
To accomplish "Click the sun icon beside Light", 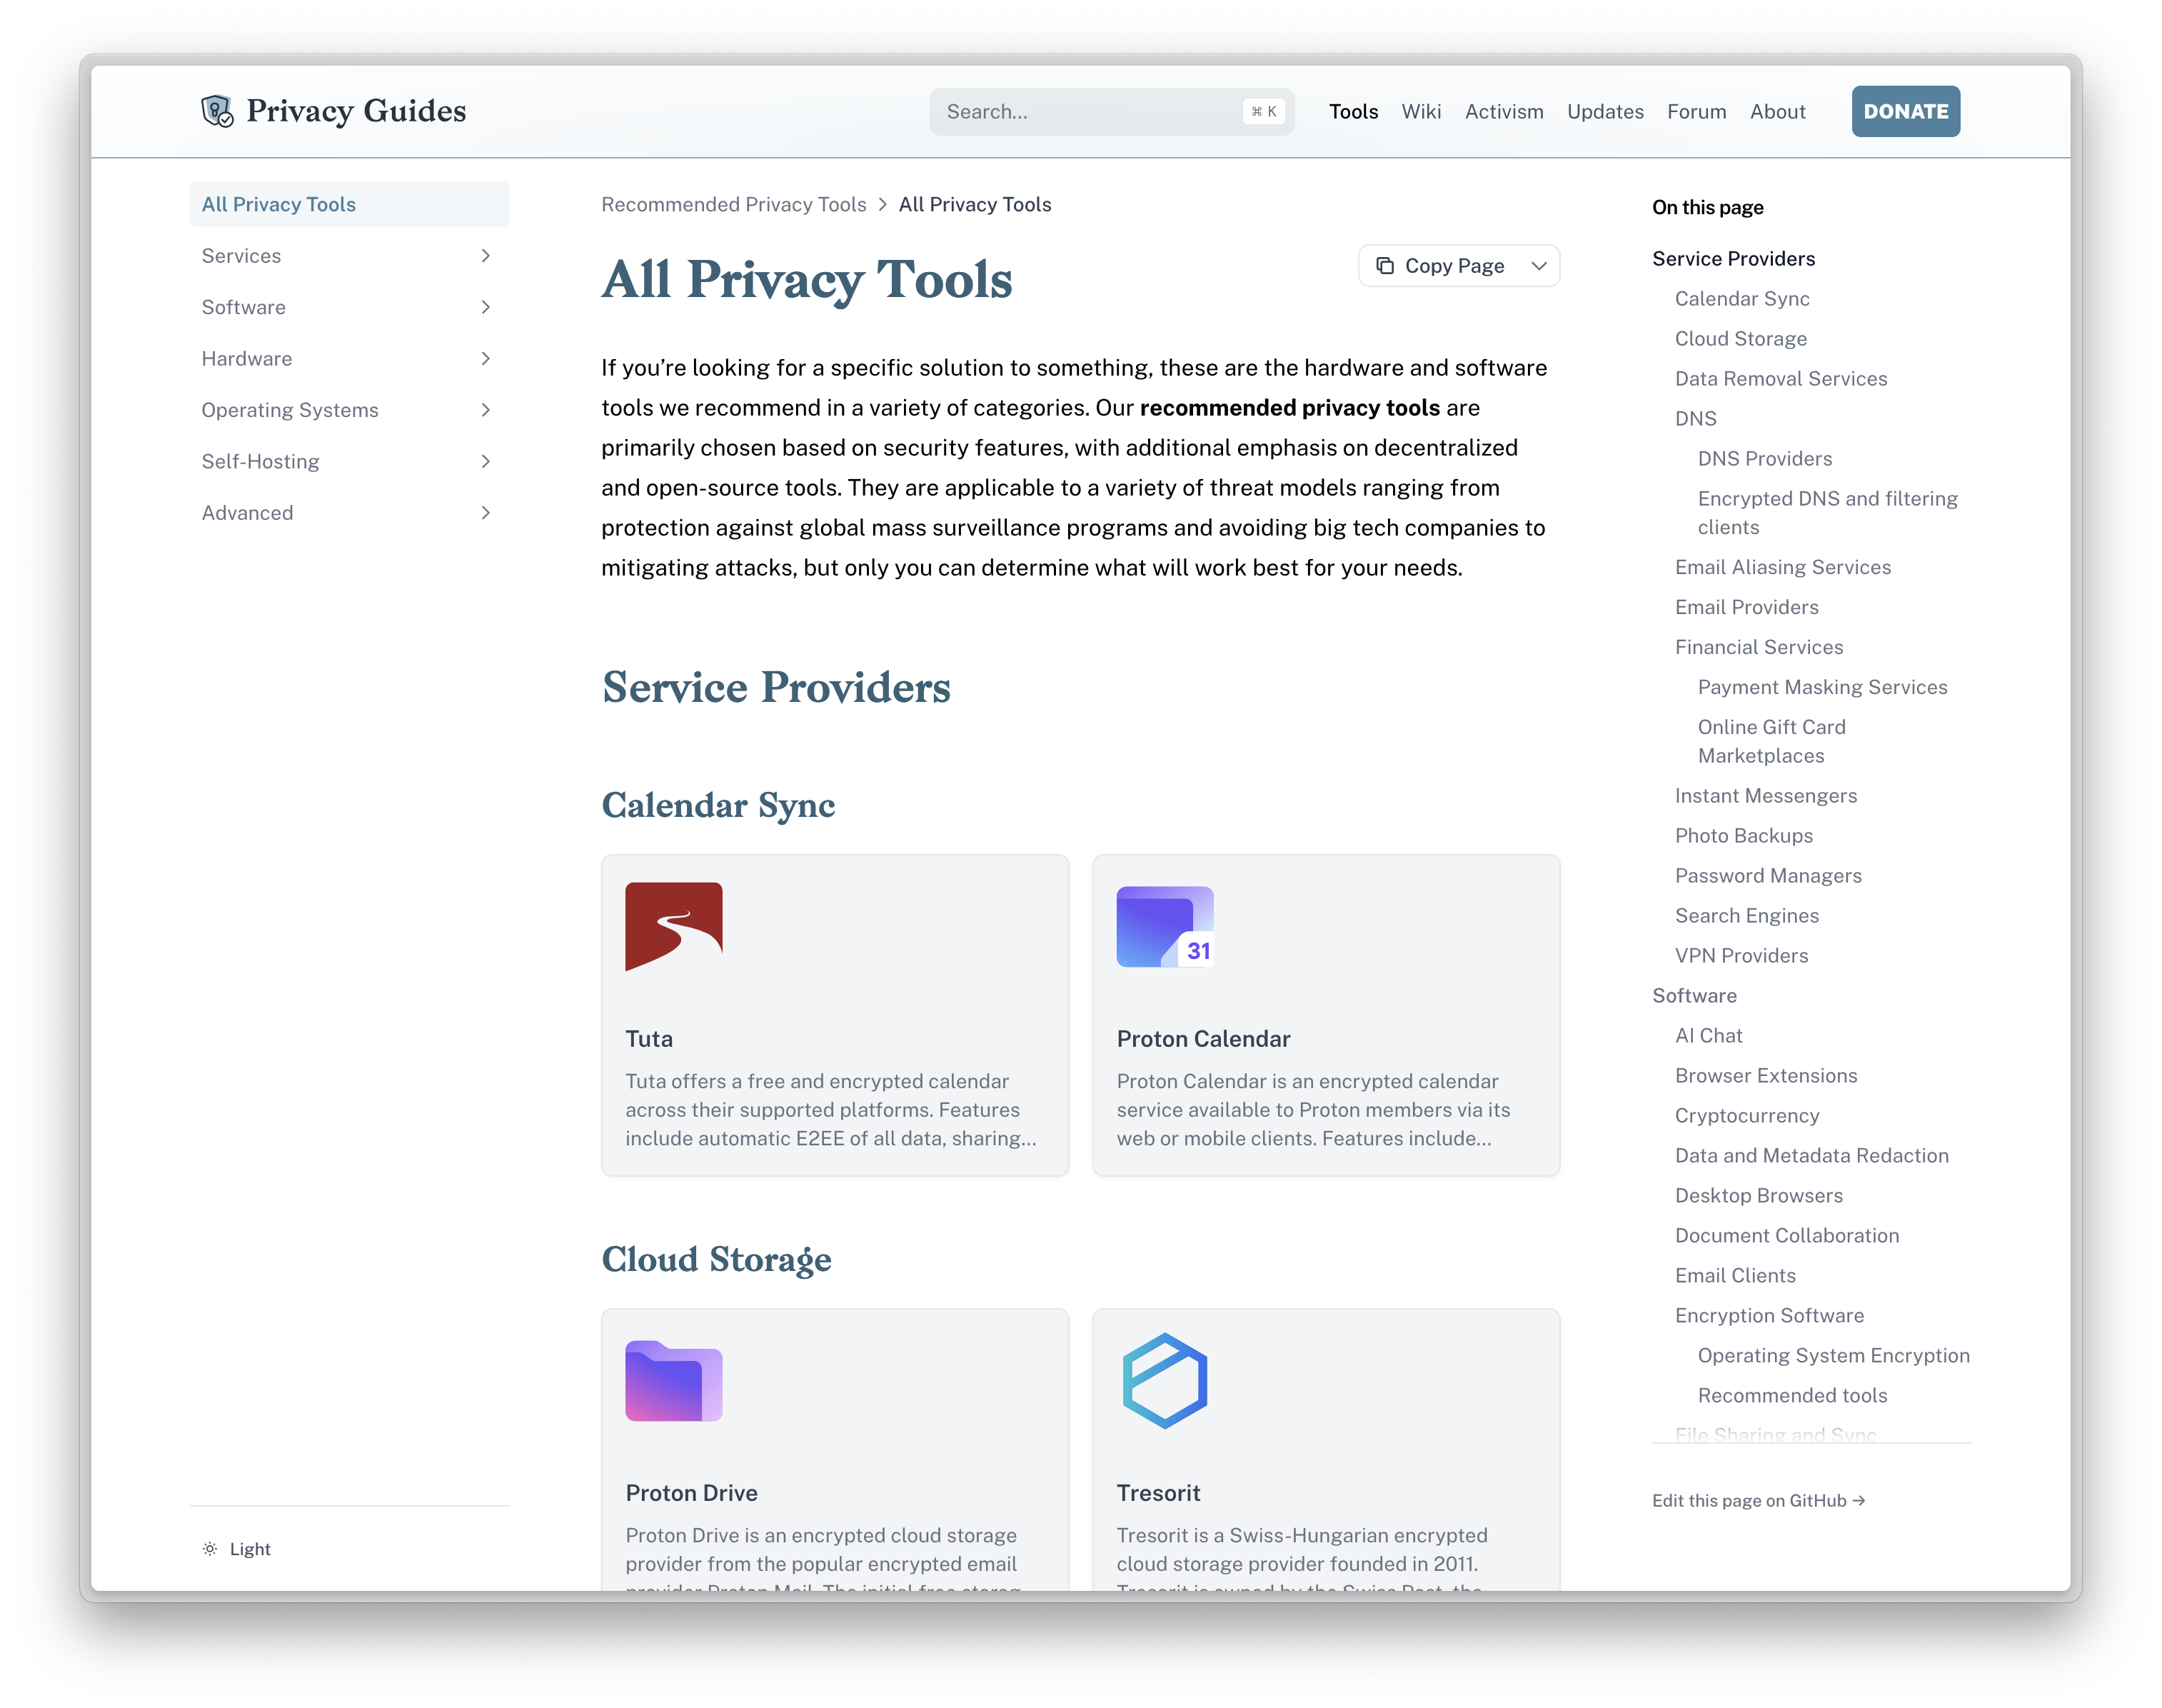I will pos(210,1548).
